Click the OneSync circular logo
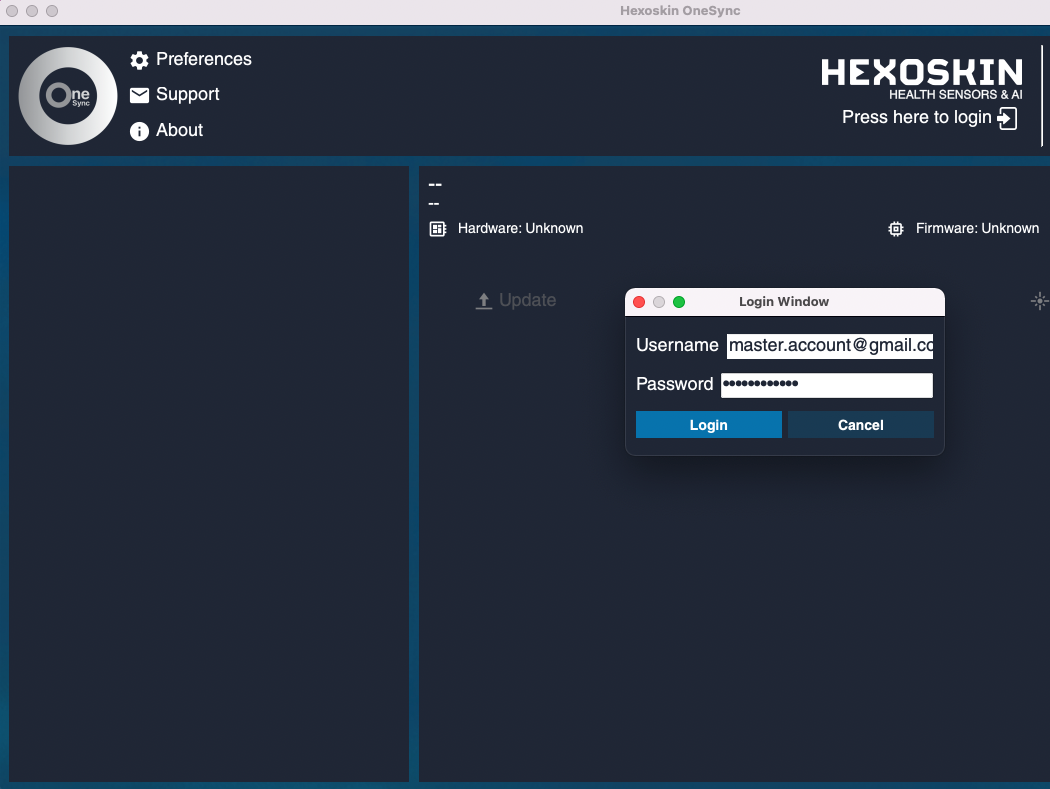The image size is (1050, 789). coord(67,95)
